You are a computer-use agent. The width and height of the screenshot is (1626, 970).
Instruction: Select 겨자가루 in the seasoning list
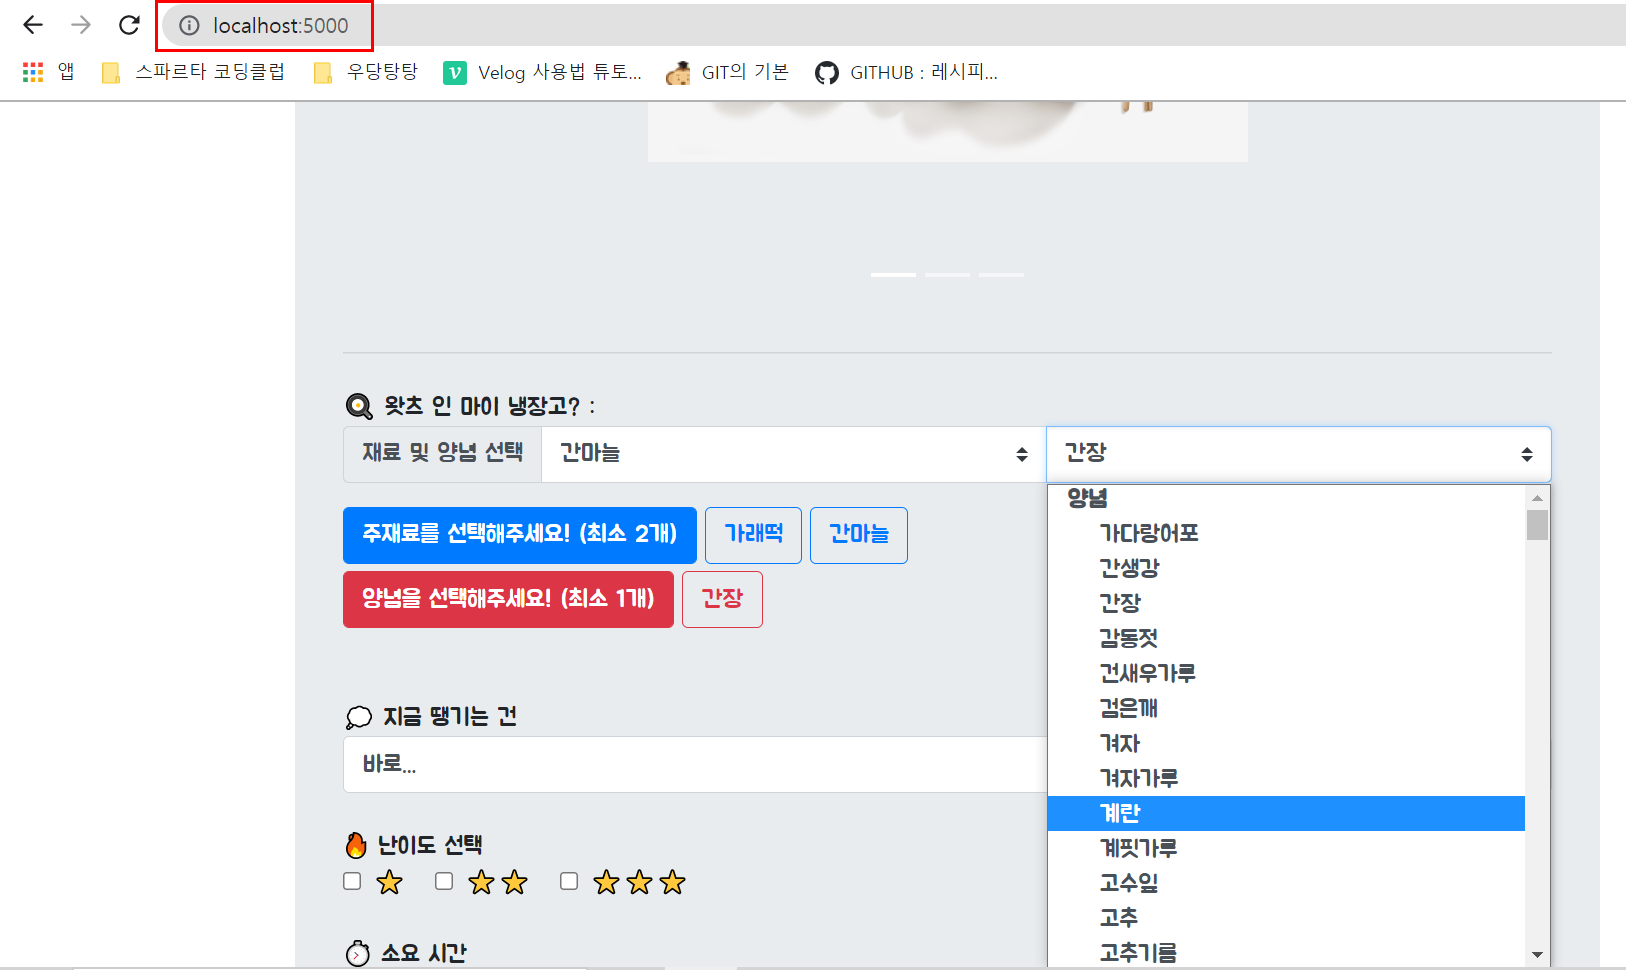click(1286, 778)
